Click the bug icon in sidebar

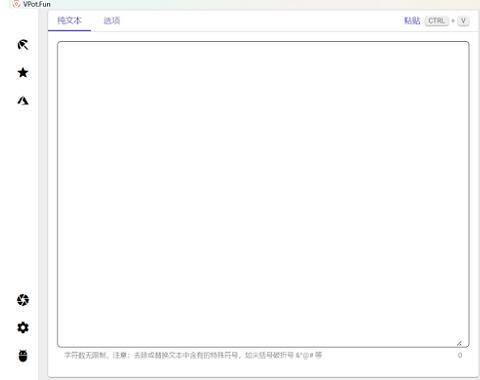pos(23,356)
